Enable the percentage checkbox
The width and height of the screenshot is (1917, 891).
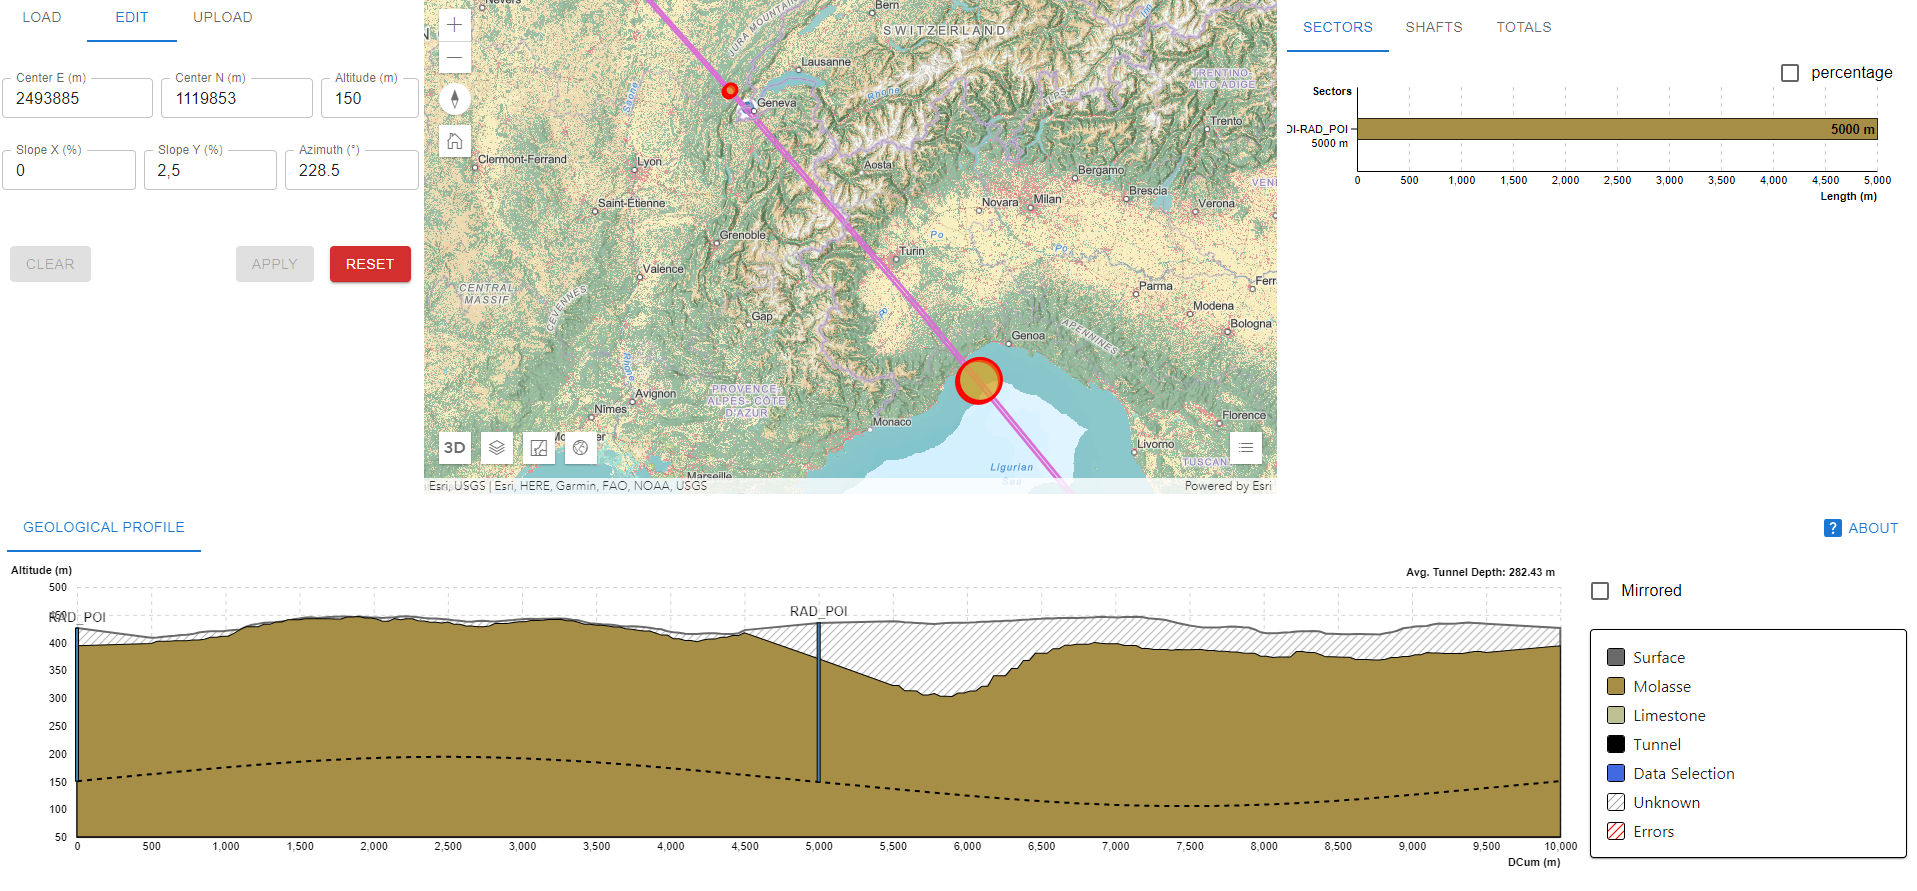coord(1790,73)
